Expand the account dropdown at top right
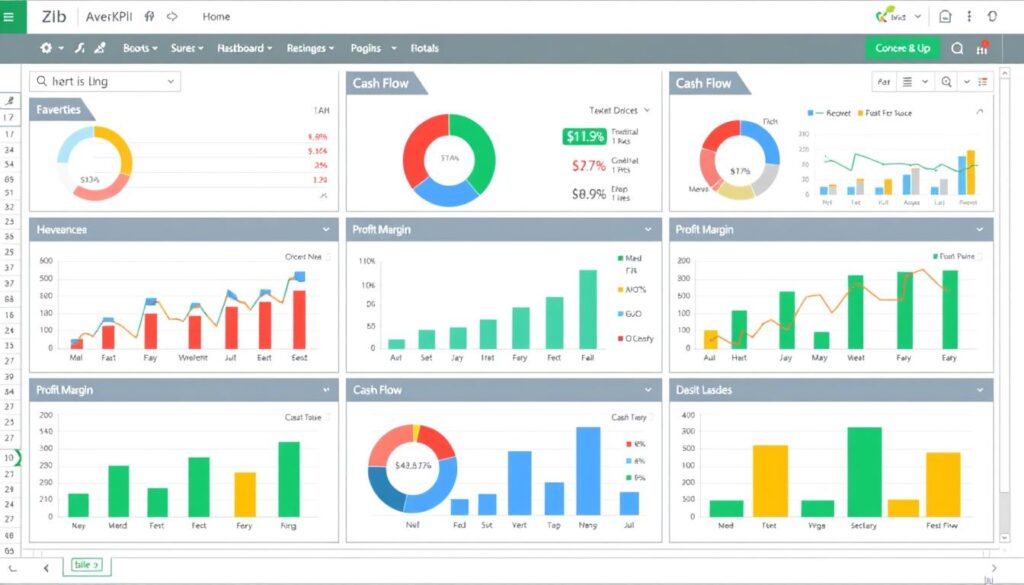This screenshot has height=585, width=1024. [918, 16]
